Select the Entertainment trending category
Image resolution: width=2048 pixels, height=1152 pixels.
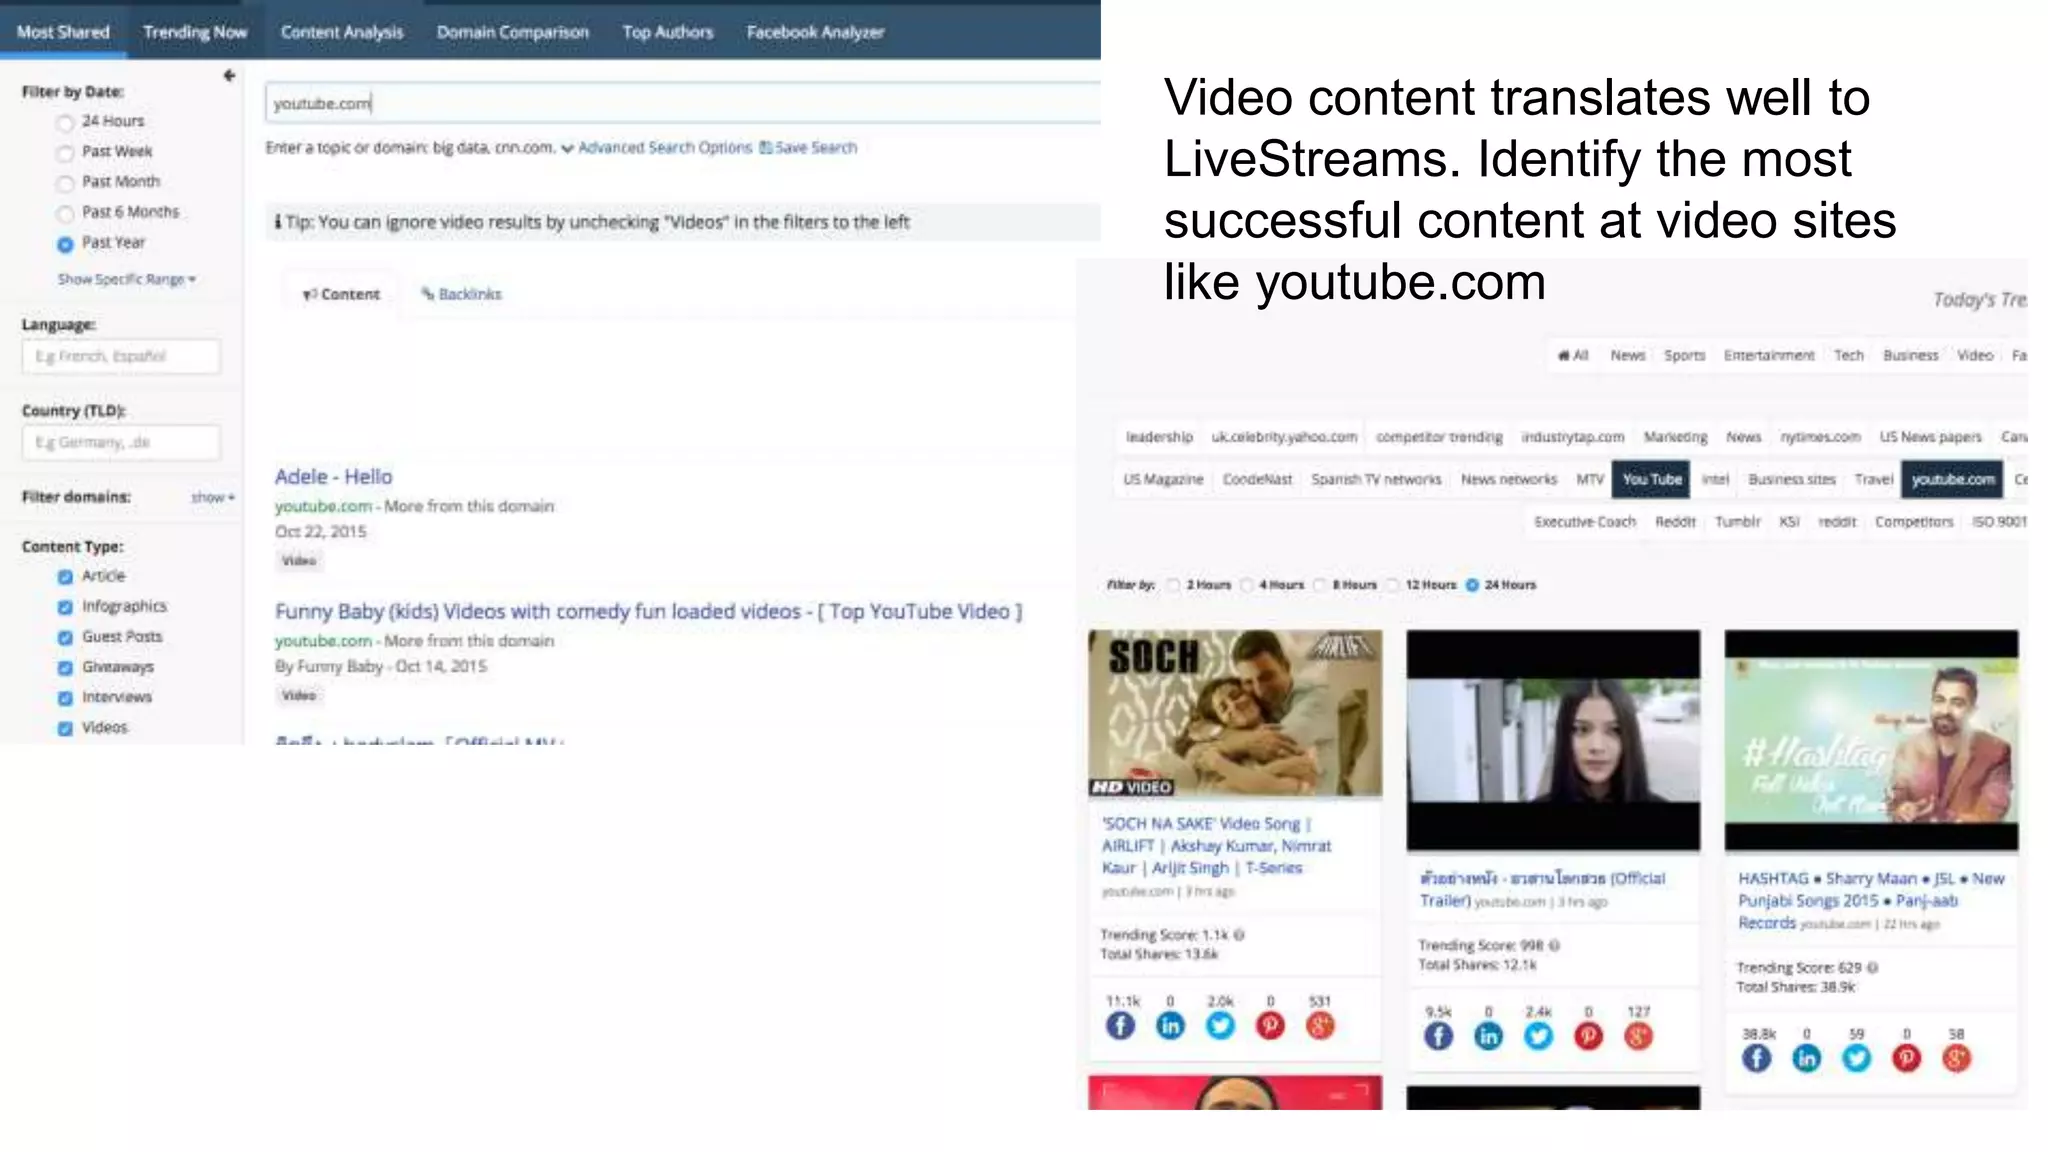1769,356
